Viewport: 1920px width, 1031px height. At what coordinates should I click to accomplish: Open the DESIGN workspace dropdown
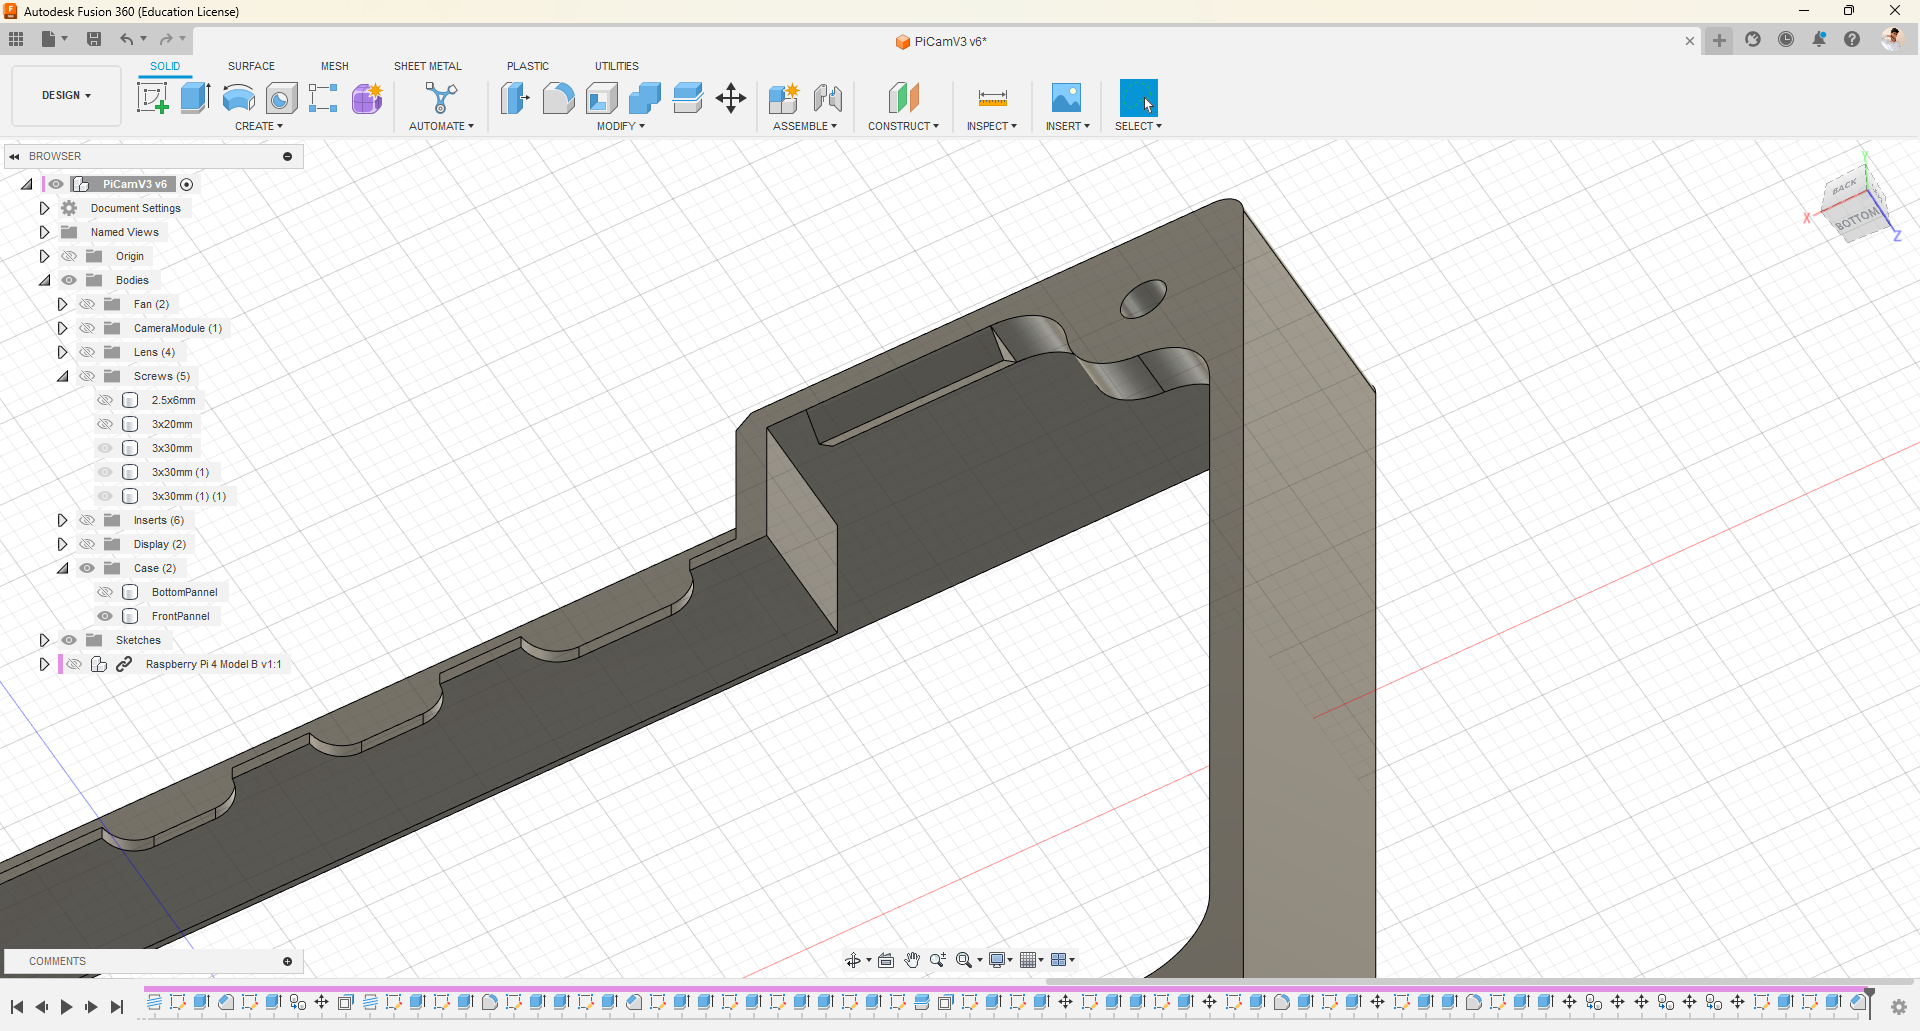pos(66,96)
